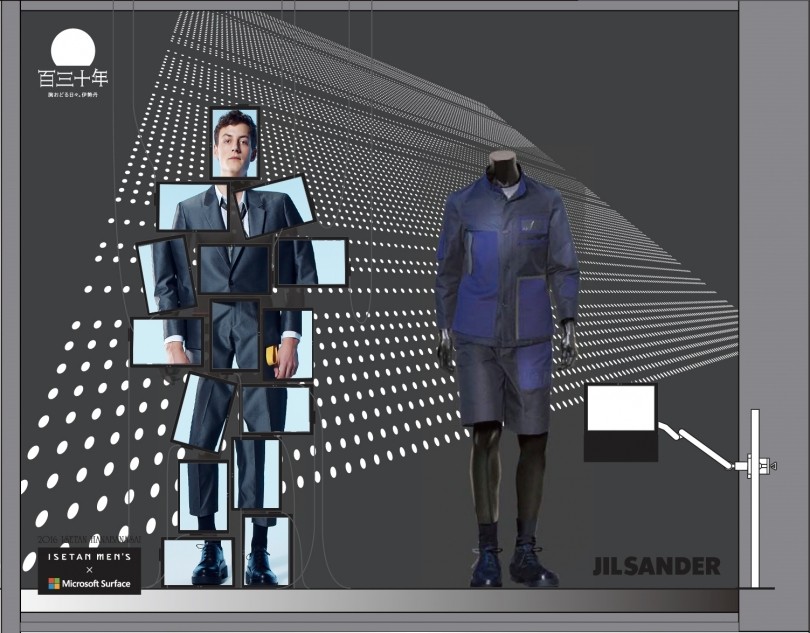Click the JIL SANDER brand text
This screenshot has width=810, height=633.
click(x=655, y=567)
